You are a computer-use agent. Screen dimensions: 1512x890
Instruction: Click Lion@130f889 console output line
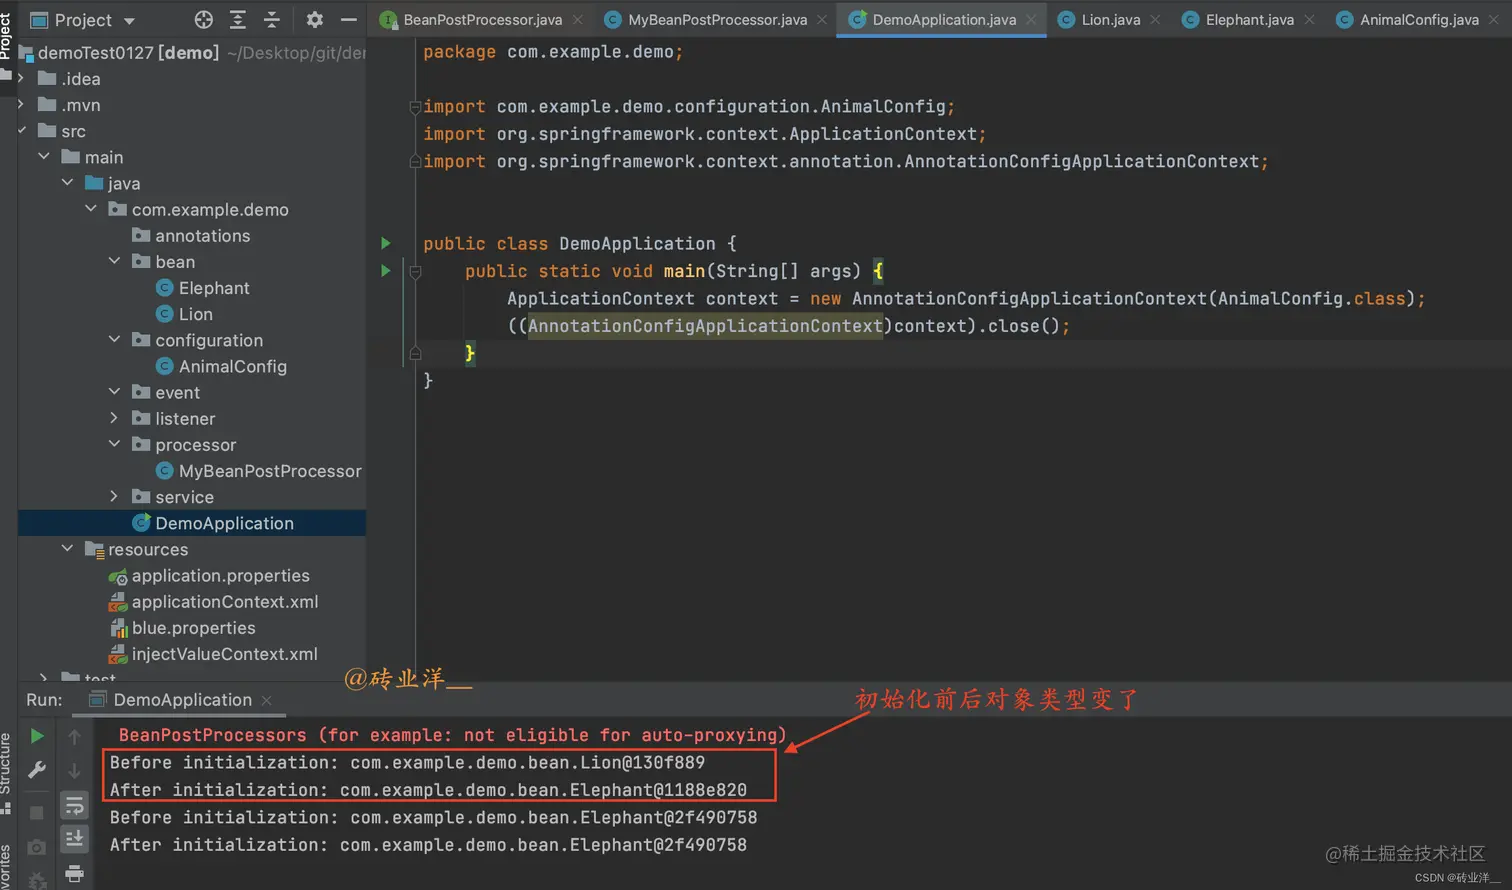(407, 762)
